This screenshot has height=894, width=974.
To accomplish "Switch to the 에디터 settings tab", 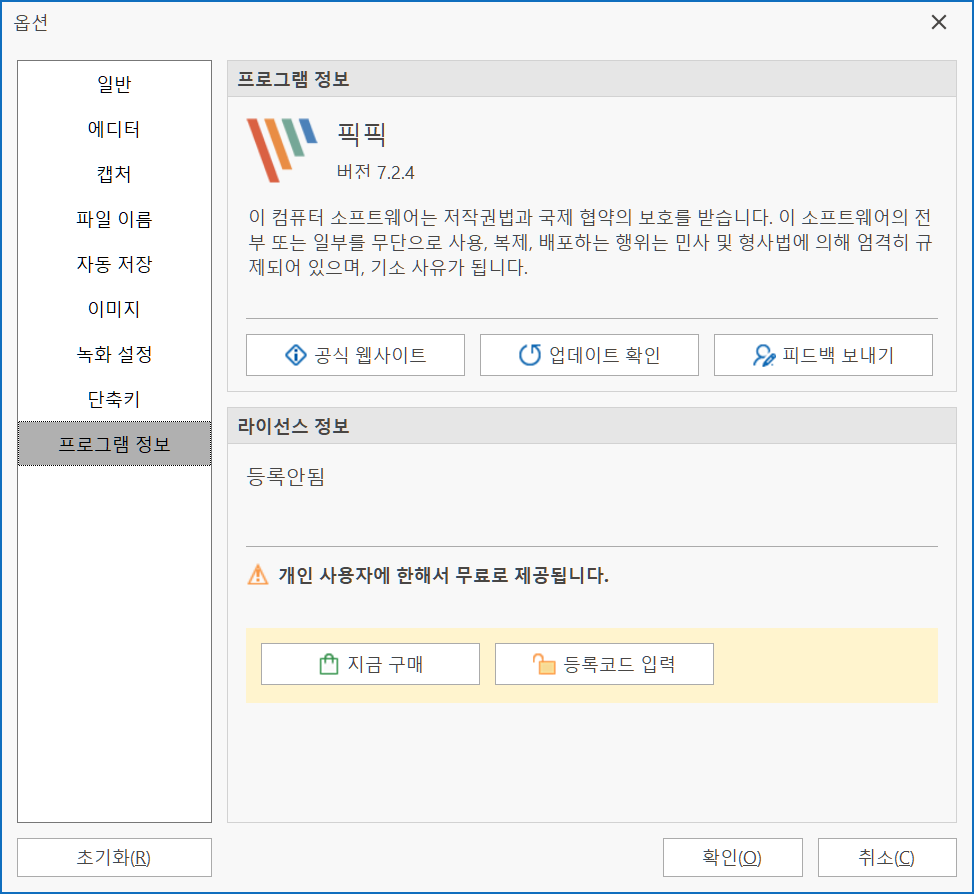I will point(114,129).
